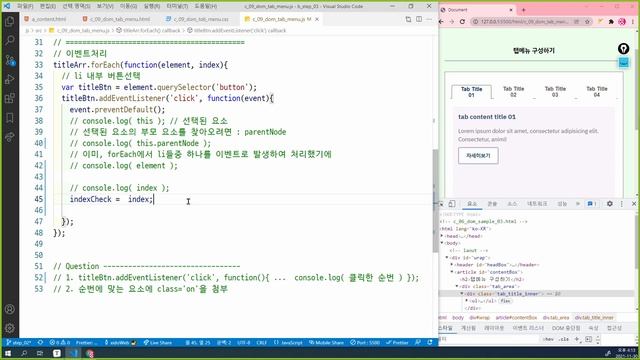Screen dimensions: 640x360
Task: Close the c_09_dom_tab_menu.js tab
Action: pos(317,19)
